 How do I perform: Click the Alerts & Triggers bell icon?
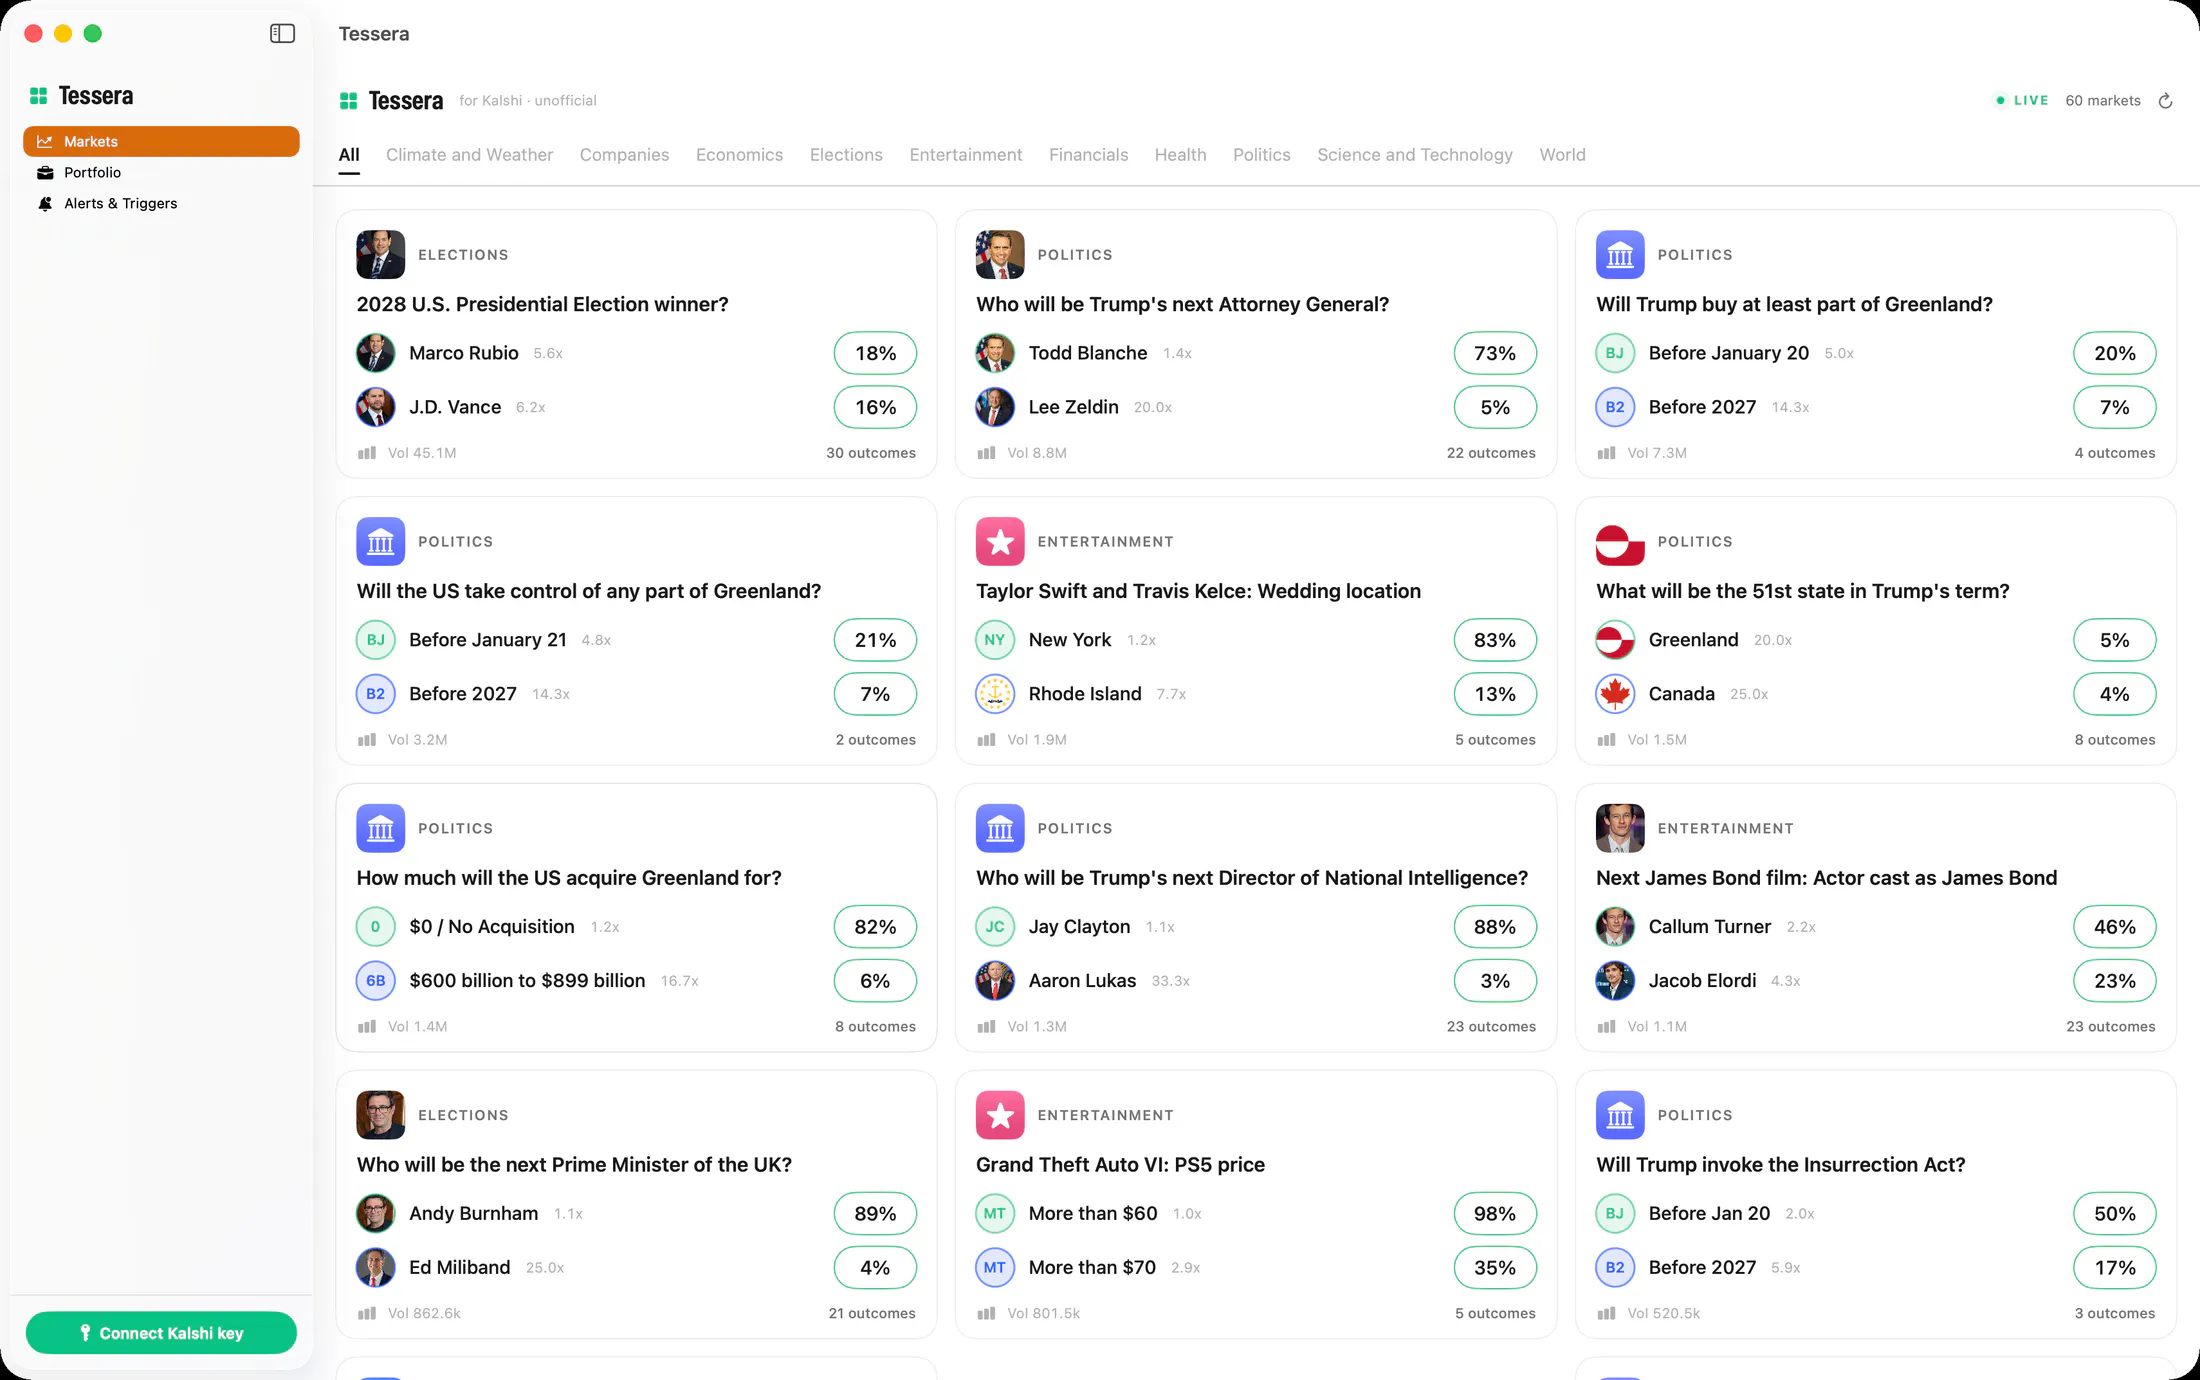pyautogui.click(x=45, y=204)
